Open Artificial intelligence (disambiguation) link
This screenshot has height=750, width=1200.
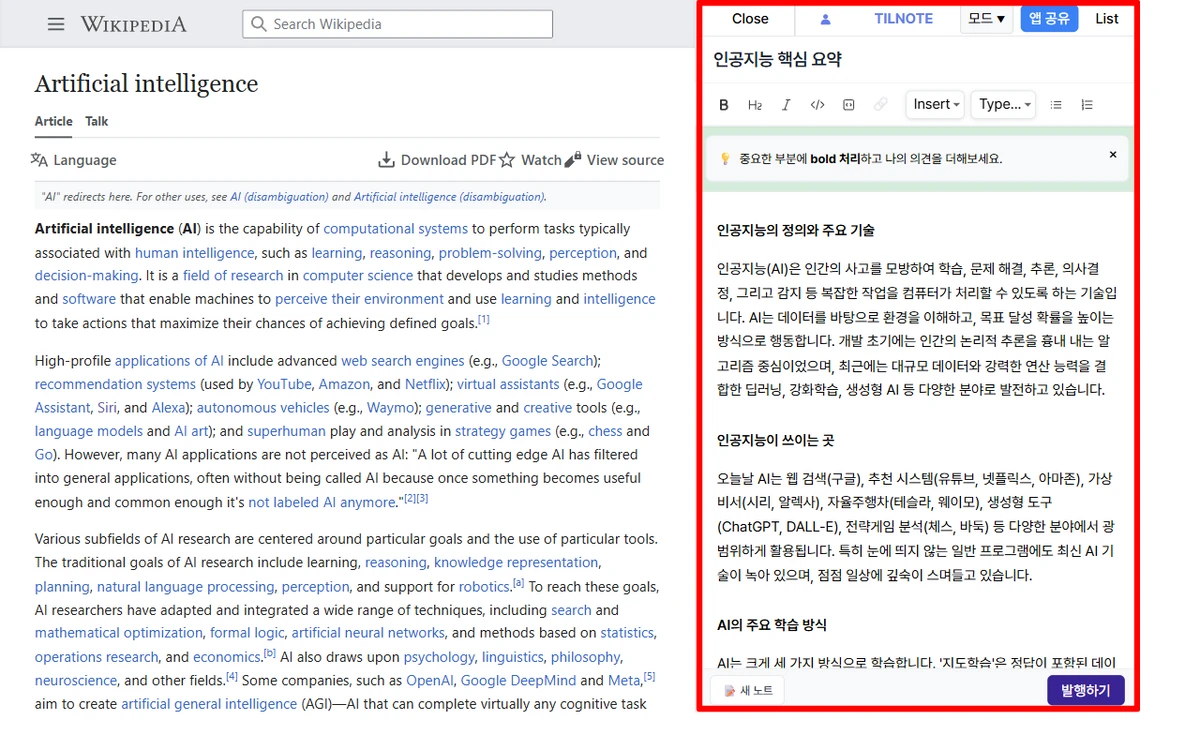click(449, 197)
